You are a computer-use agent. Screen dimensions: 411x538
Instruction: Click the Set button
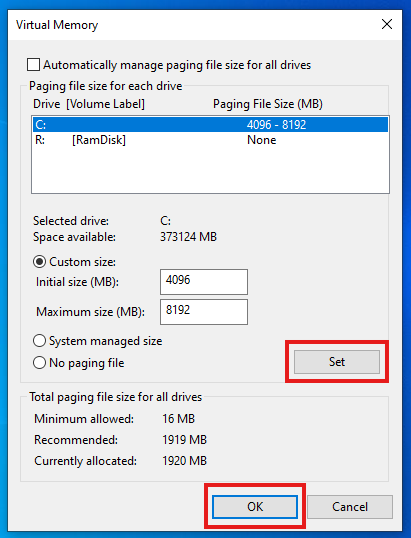click(x=337, y=362)
